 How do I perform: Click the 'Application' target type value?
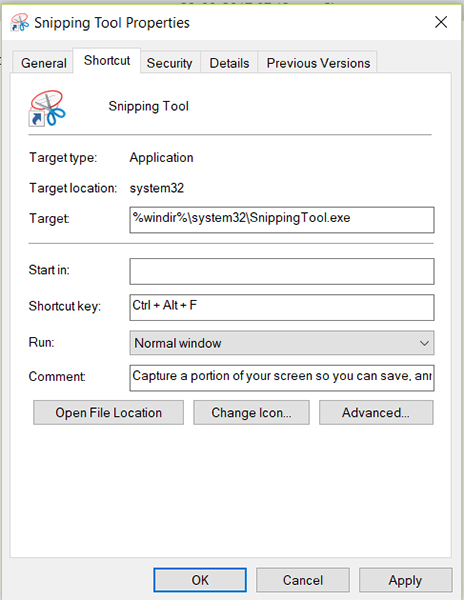point(161,158)
